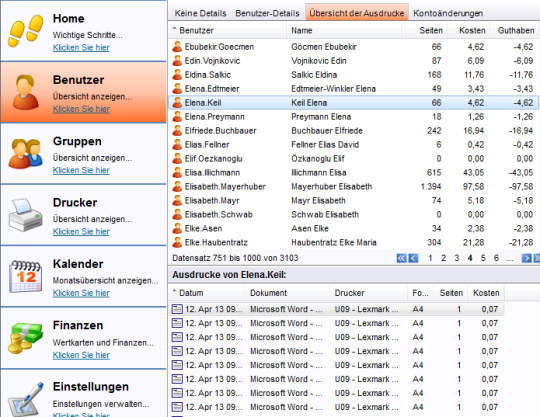540x417 pixels.
Task: Jump to page 2 of records
Action: [444, 258]
